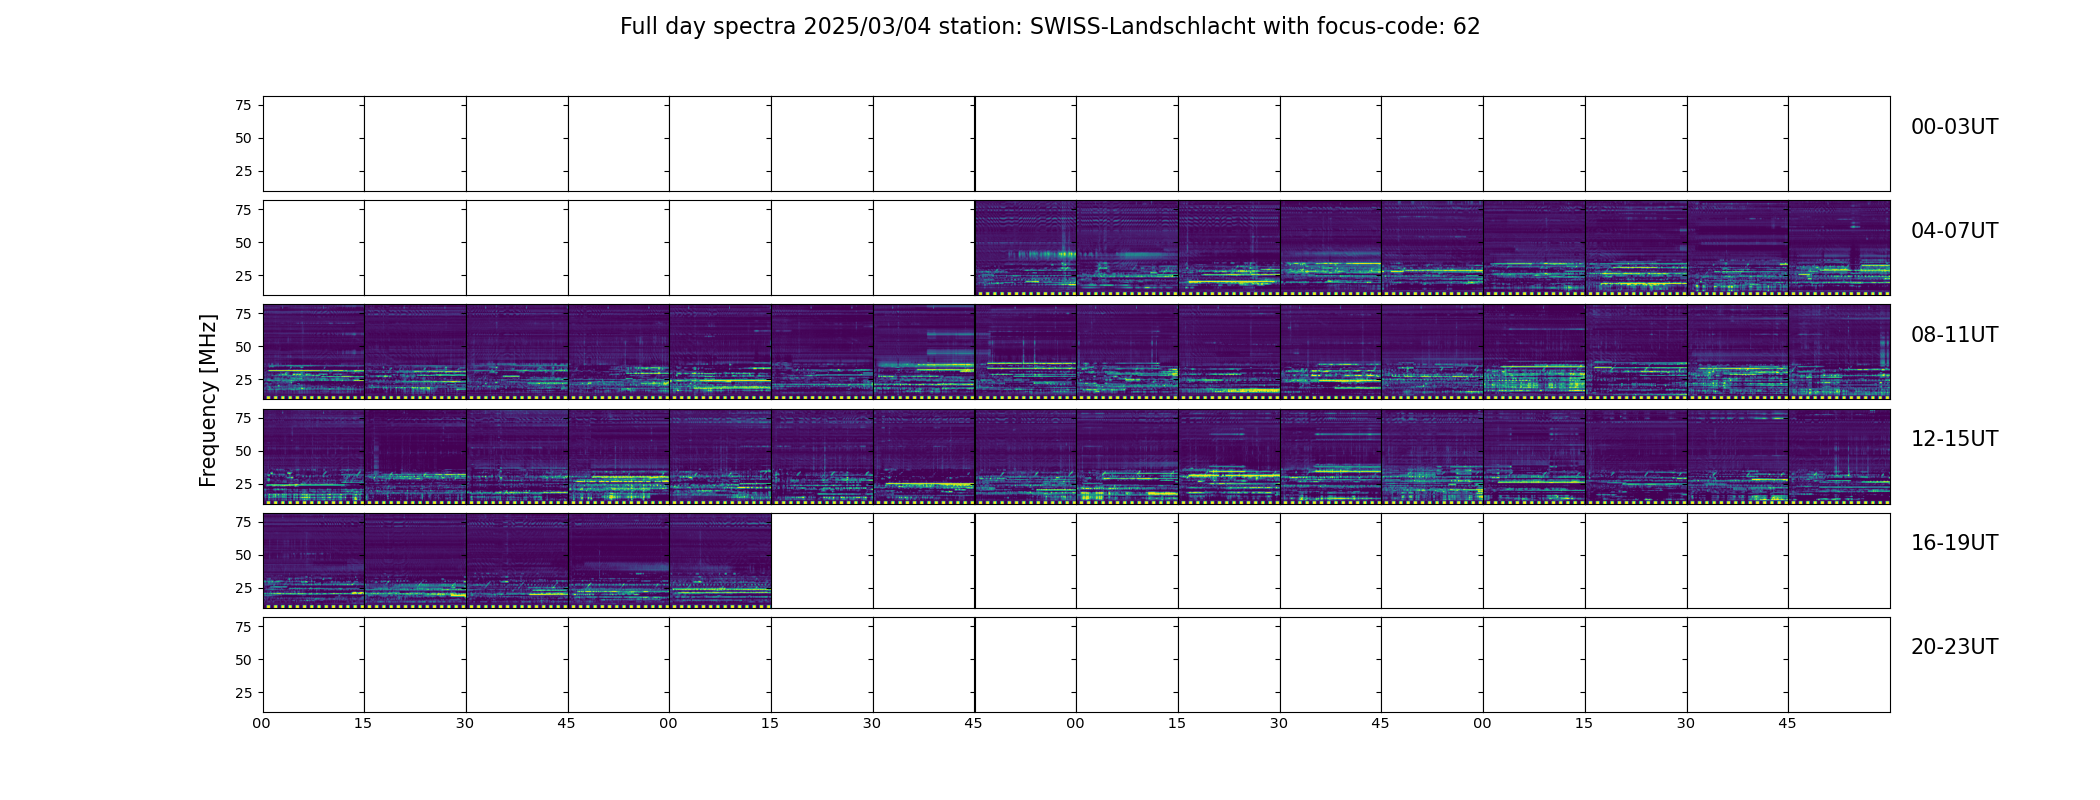Click the "75" tick label of the 04-07UT row

[243, 209]
